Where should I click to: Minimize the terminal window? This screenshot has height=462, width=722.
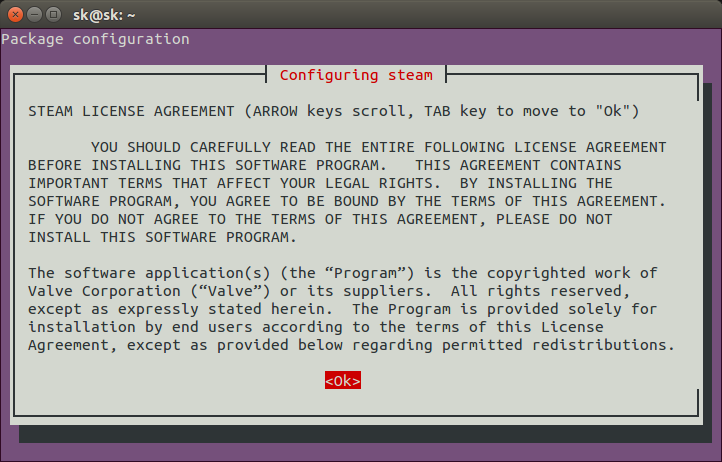tap(35, 15)
